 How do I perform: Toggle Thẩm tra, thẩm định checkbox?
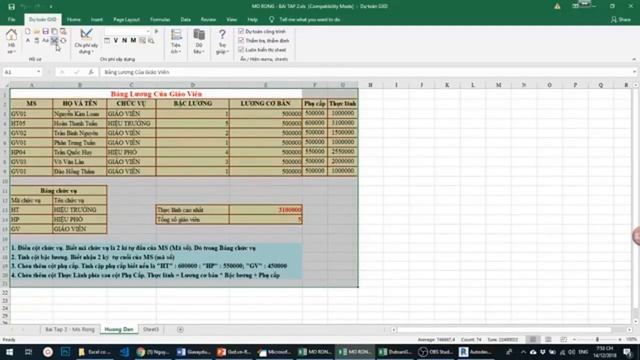click(x=241, y=40)
